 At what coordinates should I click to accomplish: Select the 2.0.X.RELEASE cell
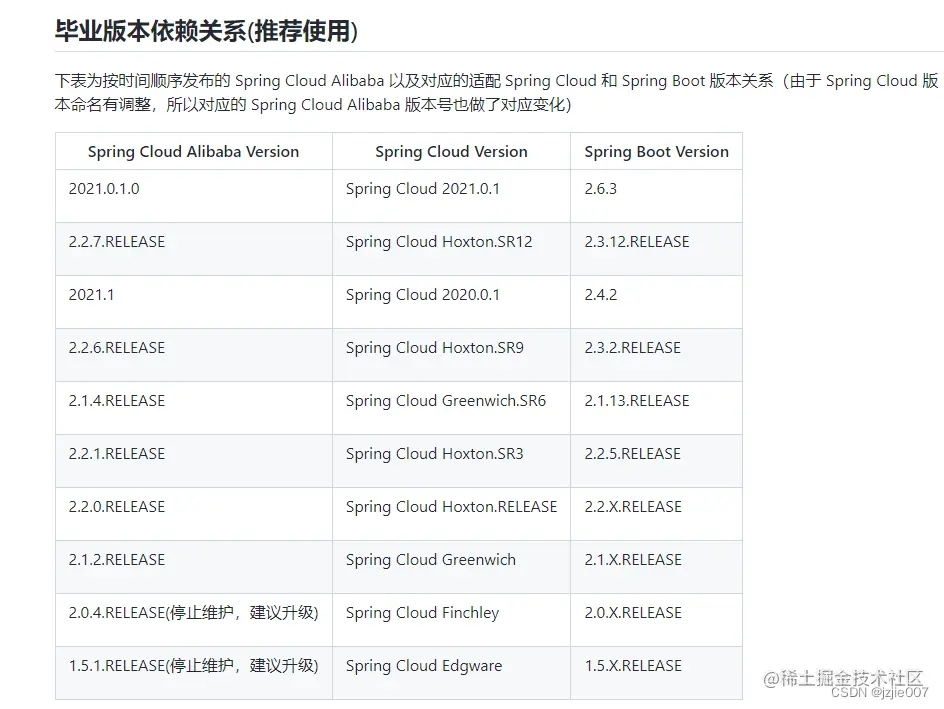[656, 620]
